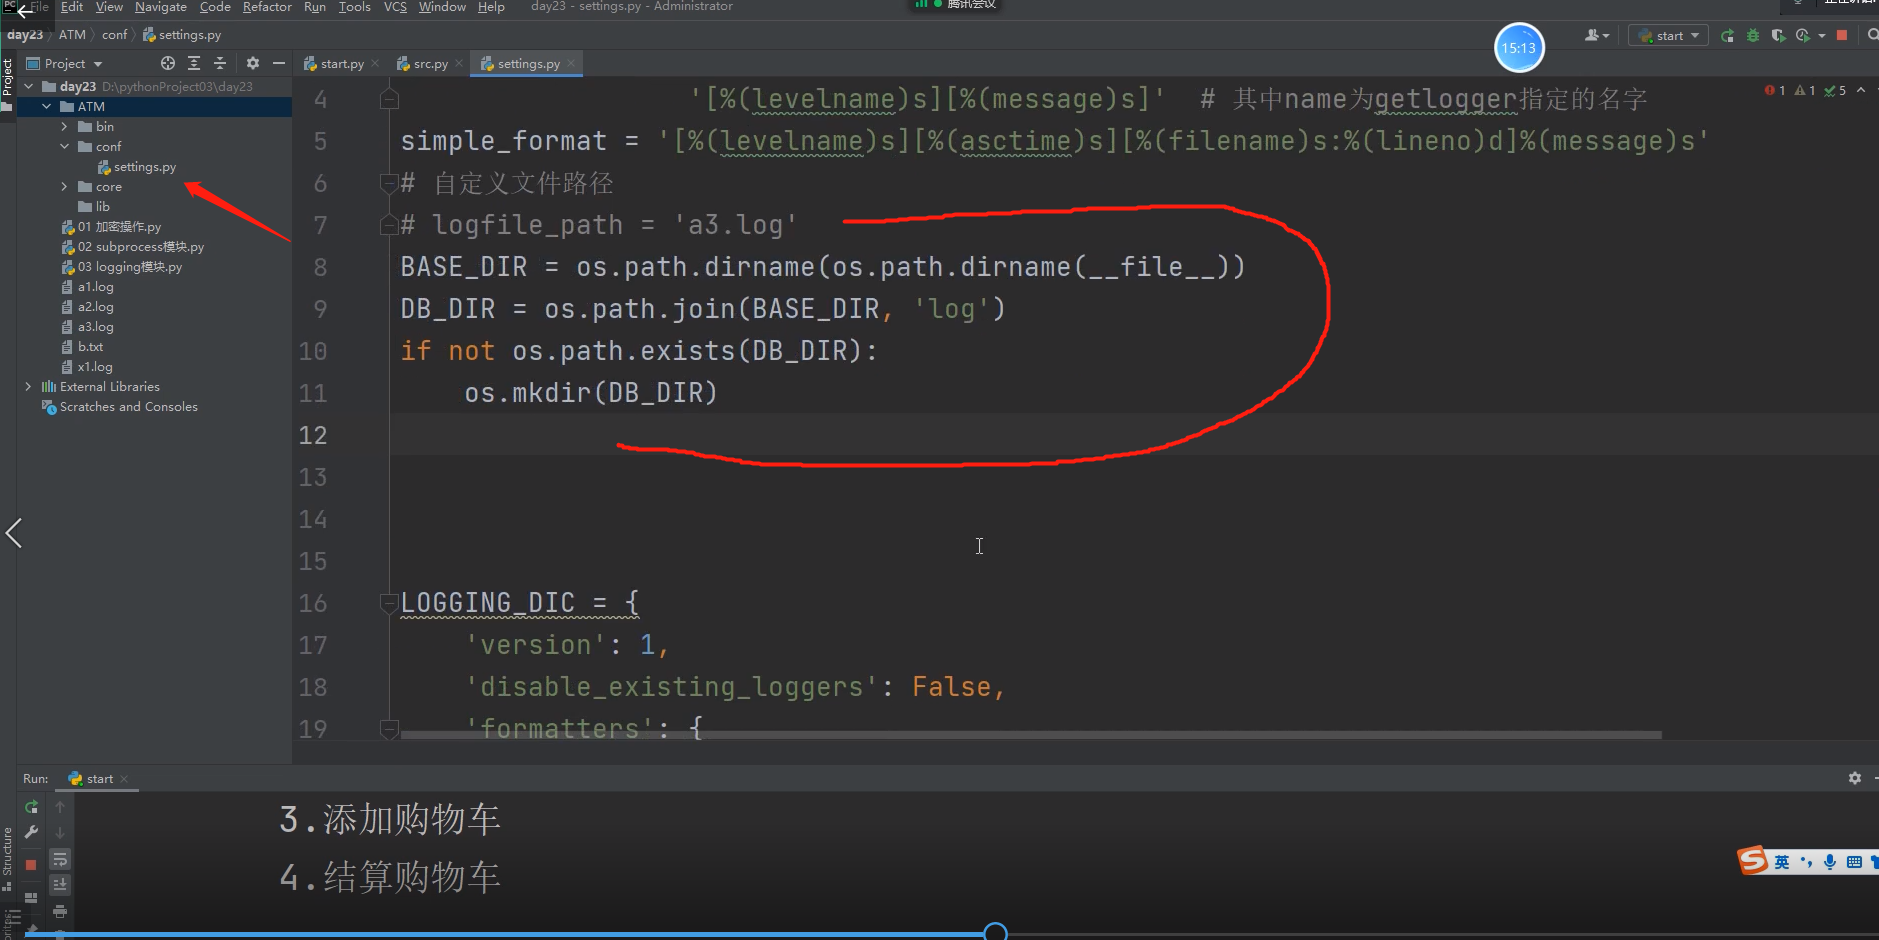Stop the running process from the main toolbar
The width and height of the screenshot is (1879, 940).
pyautogui.click(x=1842, y=36)
